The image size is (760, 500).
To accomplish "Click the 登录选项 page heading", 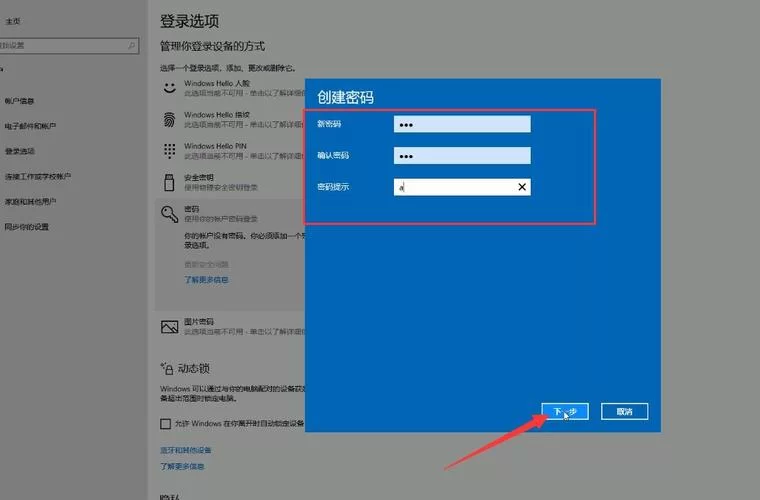I will point(190,21).
